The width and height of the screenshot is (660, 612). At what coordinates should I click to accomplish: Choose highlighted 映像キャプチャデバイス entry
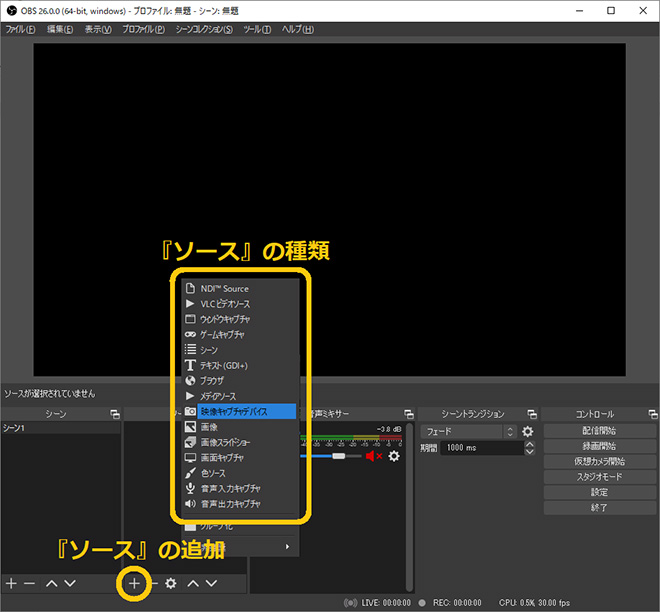point(240,411)
